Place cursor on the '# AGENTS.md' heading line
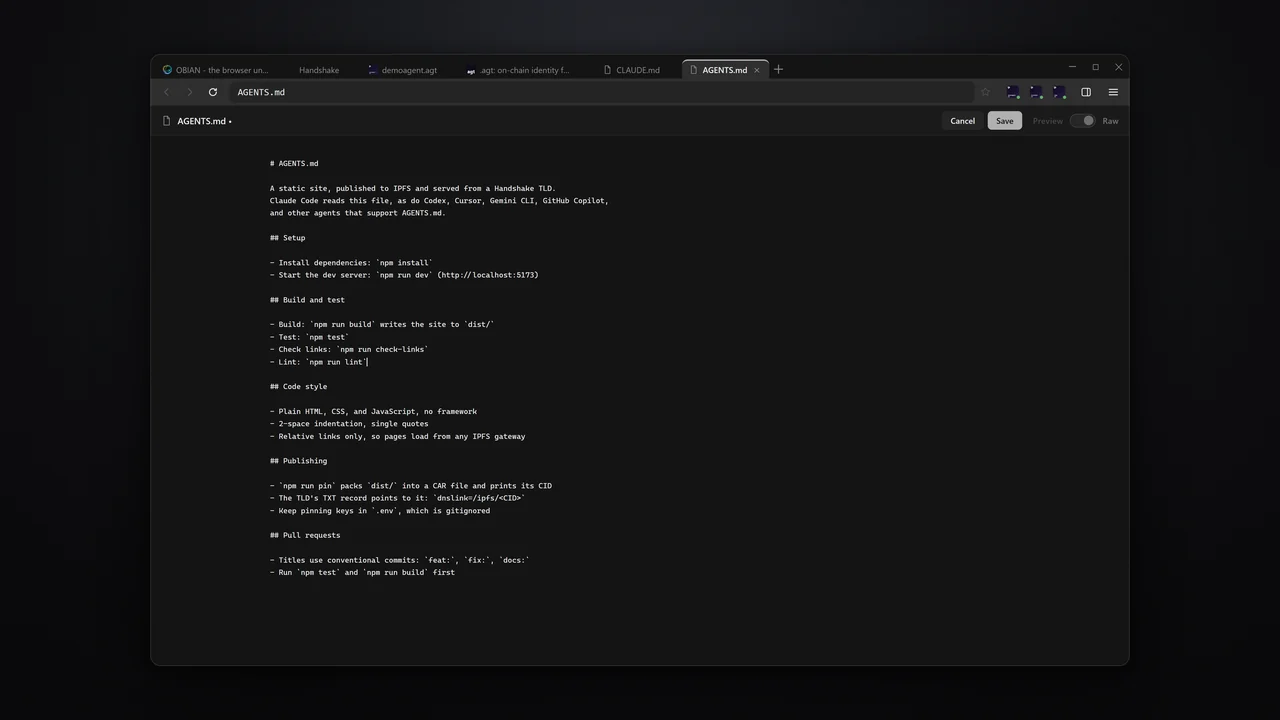The width and height of the screenshot is (1280, 720). (294, 163)
